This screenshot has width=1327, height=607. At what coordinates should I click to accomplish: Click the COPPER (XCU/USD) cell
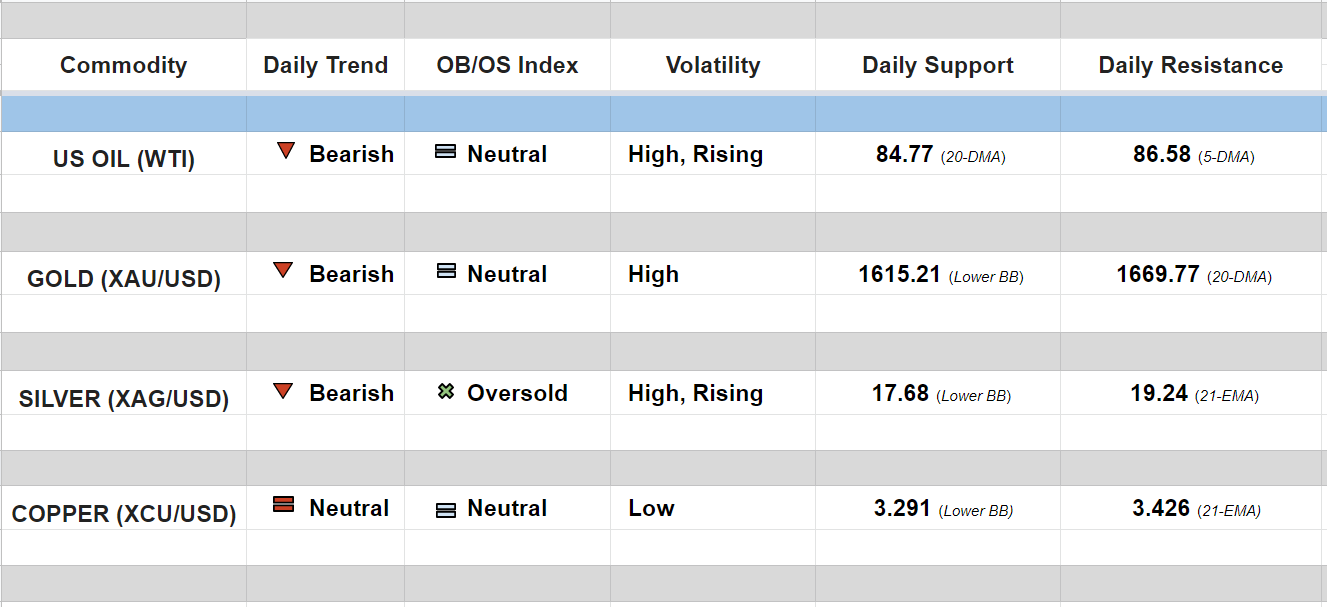[x=124, y=514]
